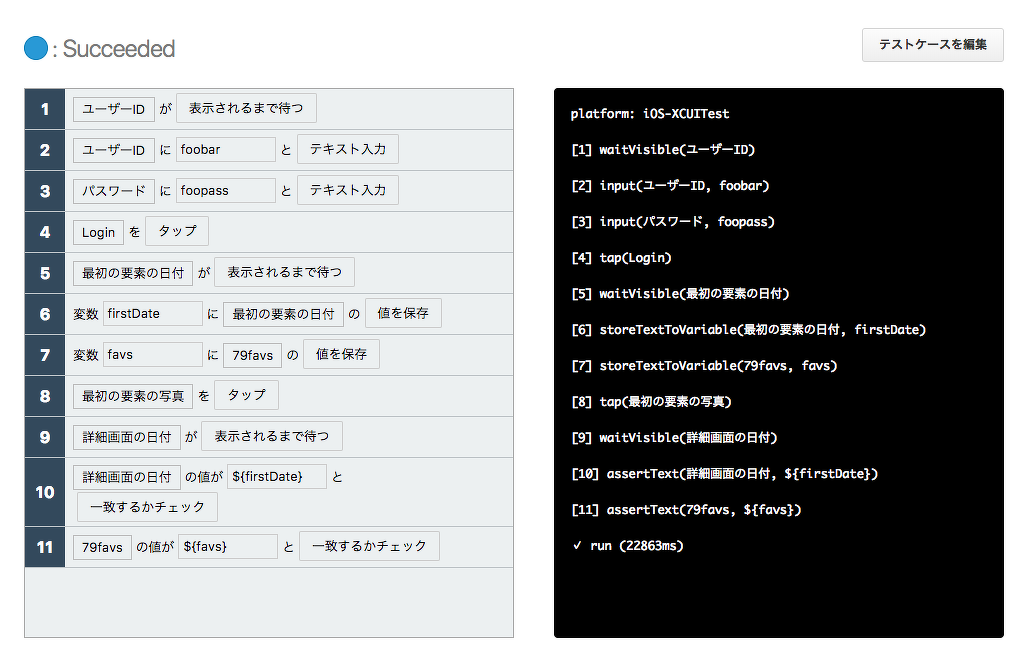Click the blue Succeeded status circle icon

[x=36, y=48]
